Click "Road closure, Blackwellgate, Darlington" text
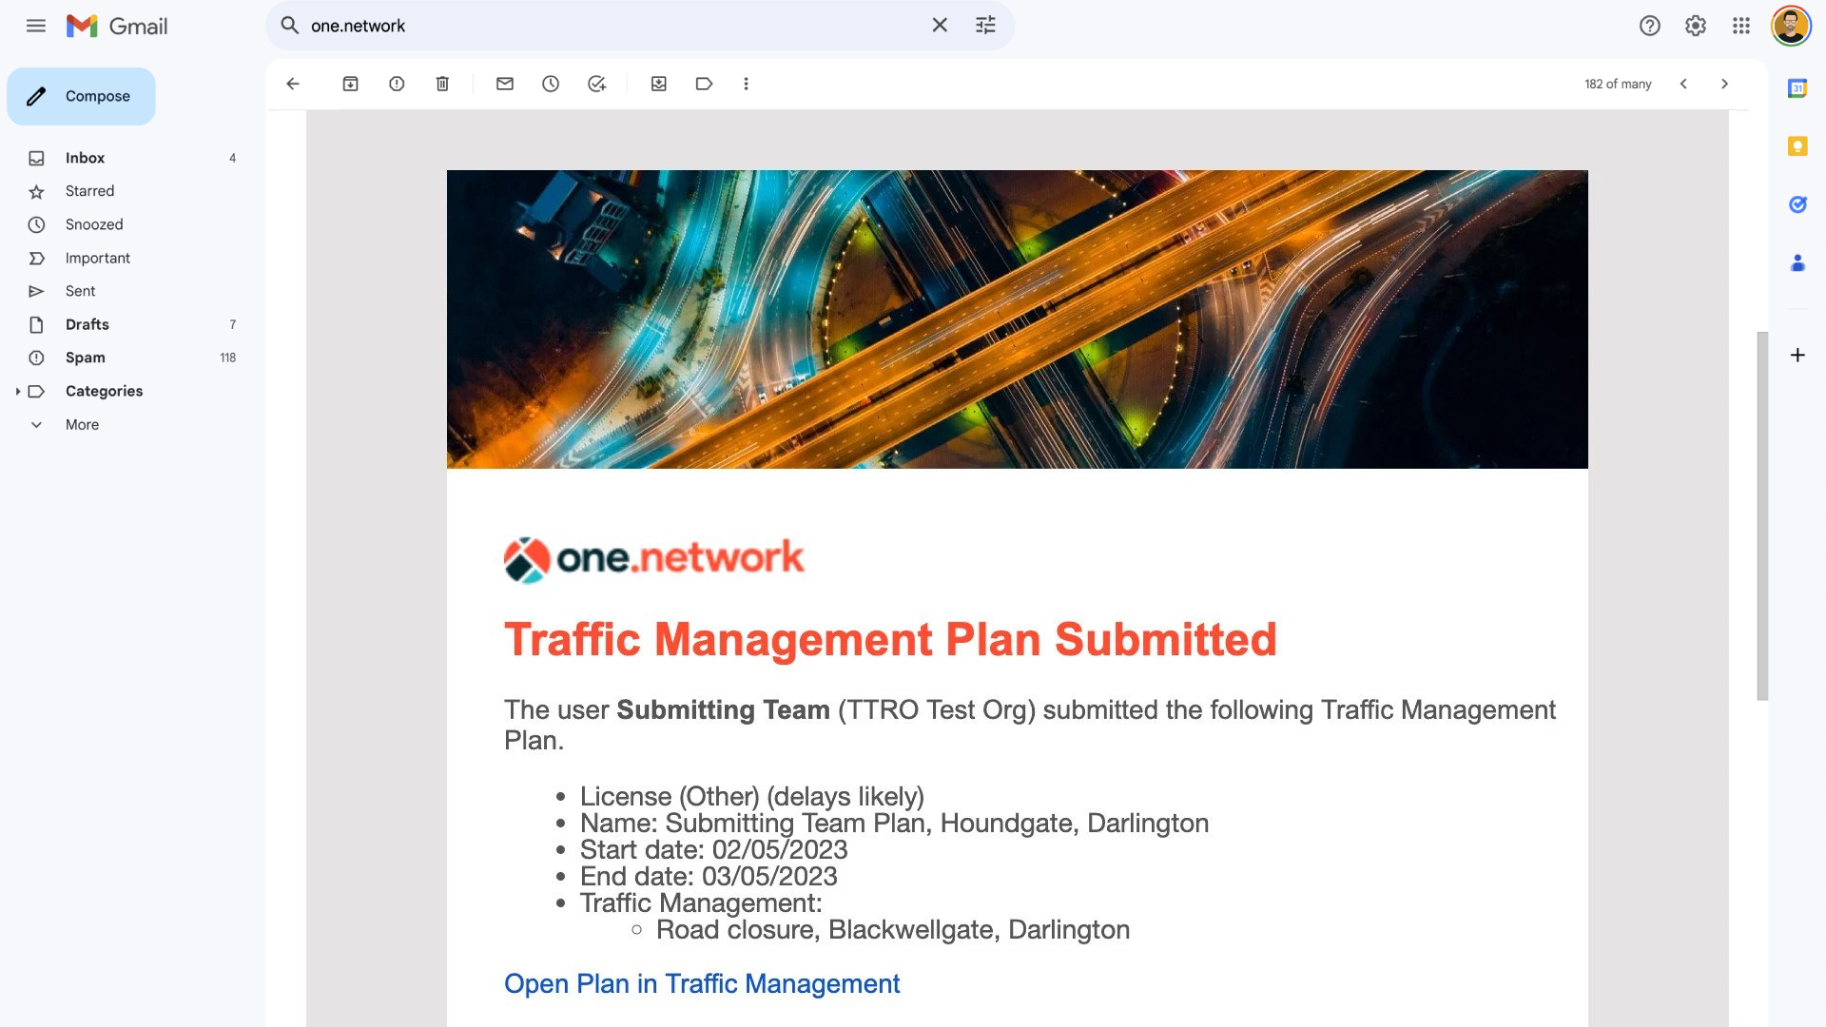Screen dimensions: 1826x1027 pos(893,930)
